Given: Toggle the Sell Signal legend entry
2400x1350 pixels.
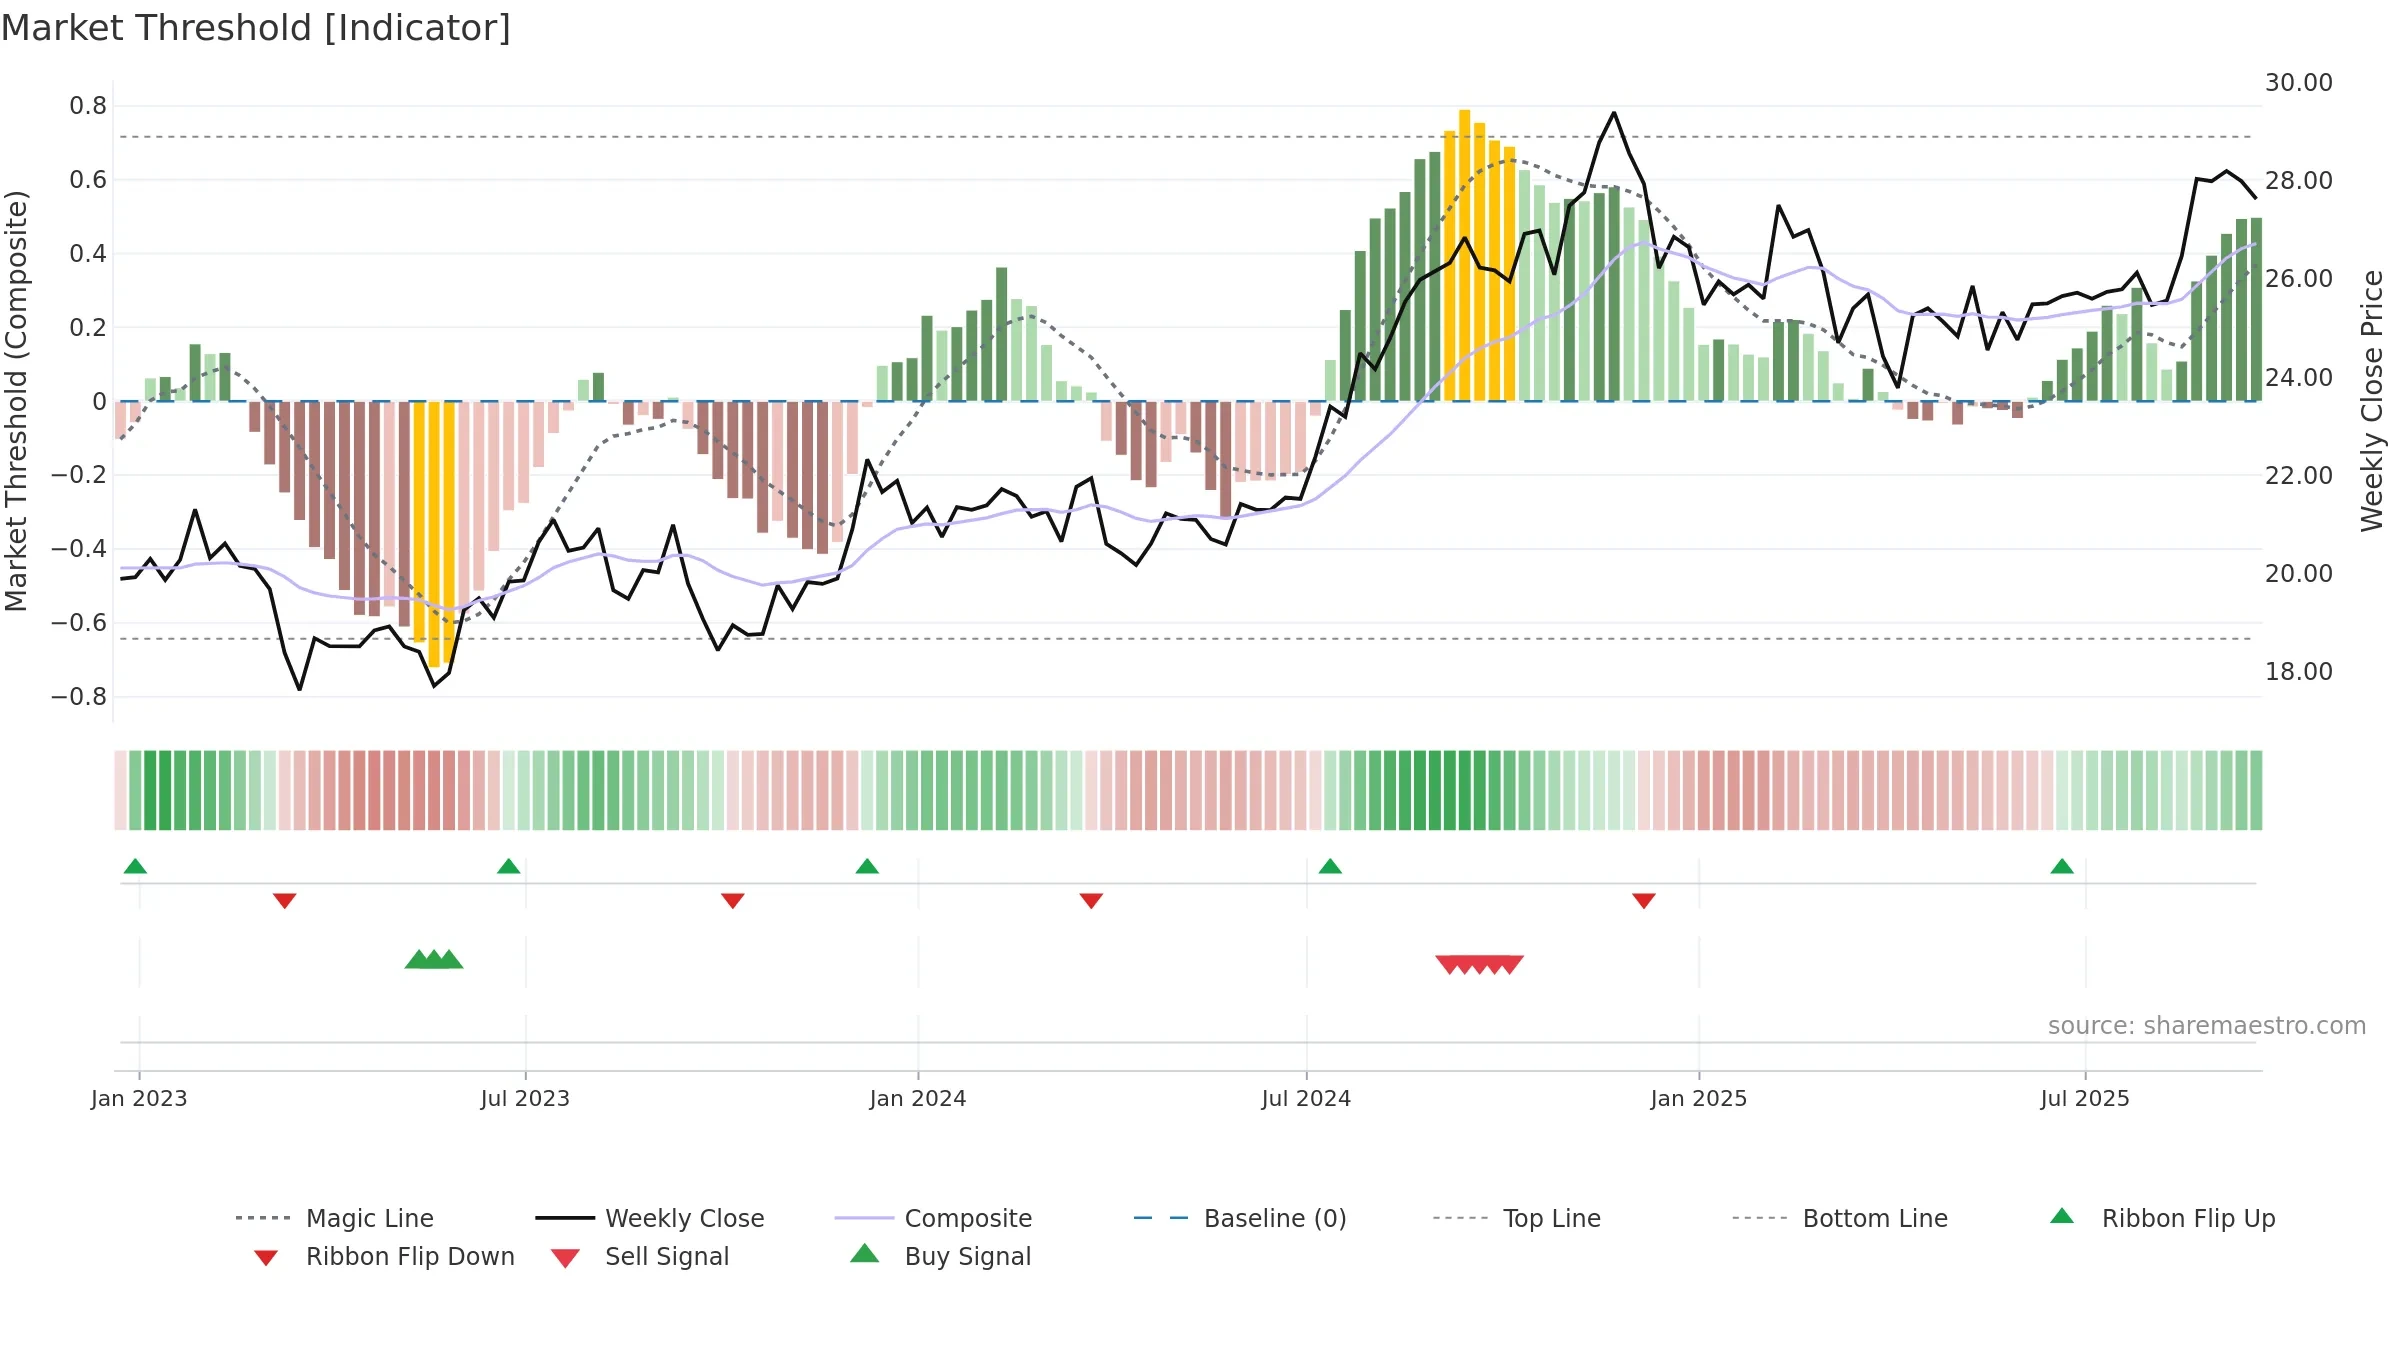Looking at the screenshot, I should click(640, 1256).
